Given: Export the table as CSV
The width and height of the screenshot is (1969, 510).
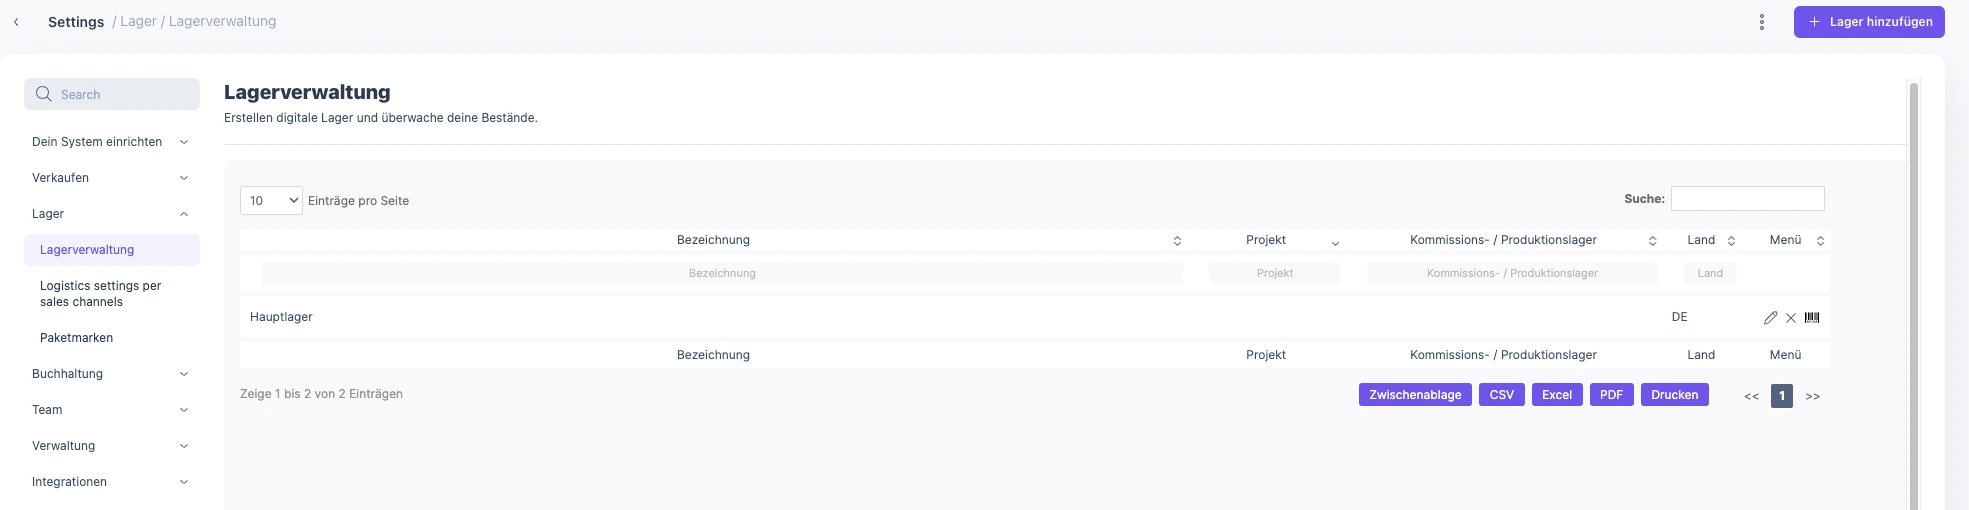Looking at the screenshot, I should coord(1501,395).
